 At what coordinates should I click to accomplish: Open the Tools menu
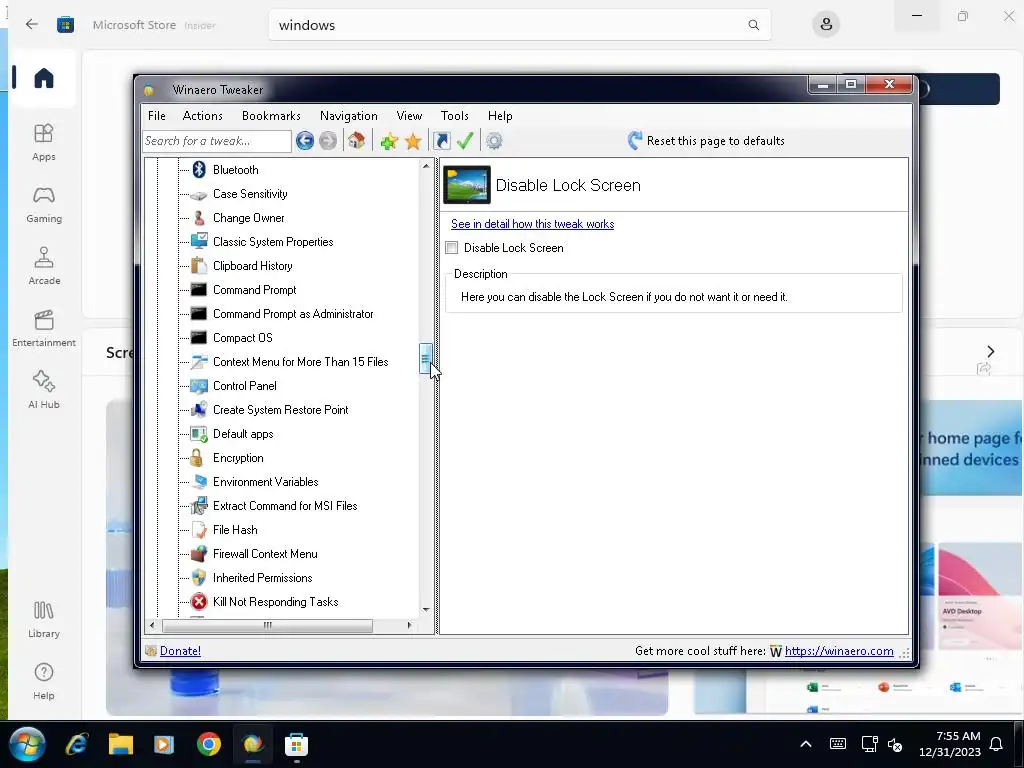pos(455,116)
